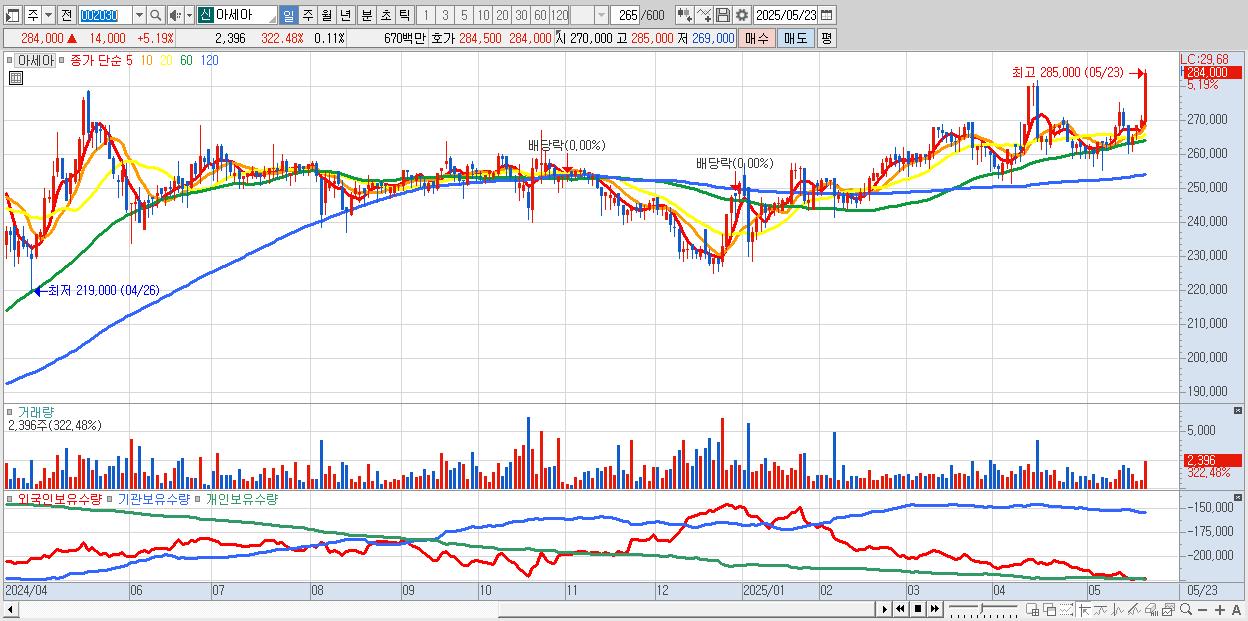The image size is (1248, 621).
Task: Select the 60 interval preset
Action: point(540,15)
